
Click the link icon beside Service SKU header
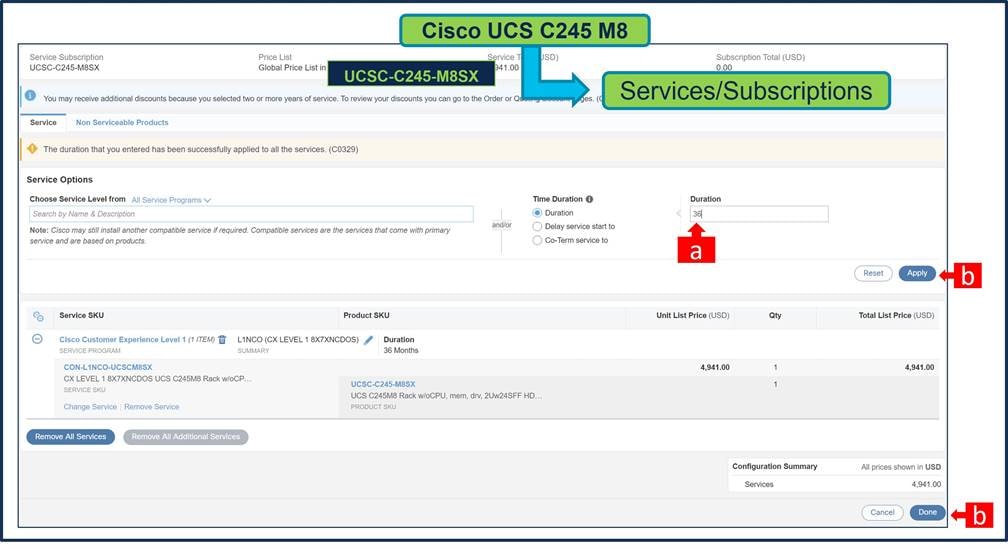(38, 316)
